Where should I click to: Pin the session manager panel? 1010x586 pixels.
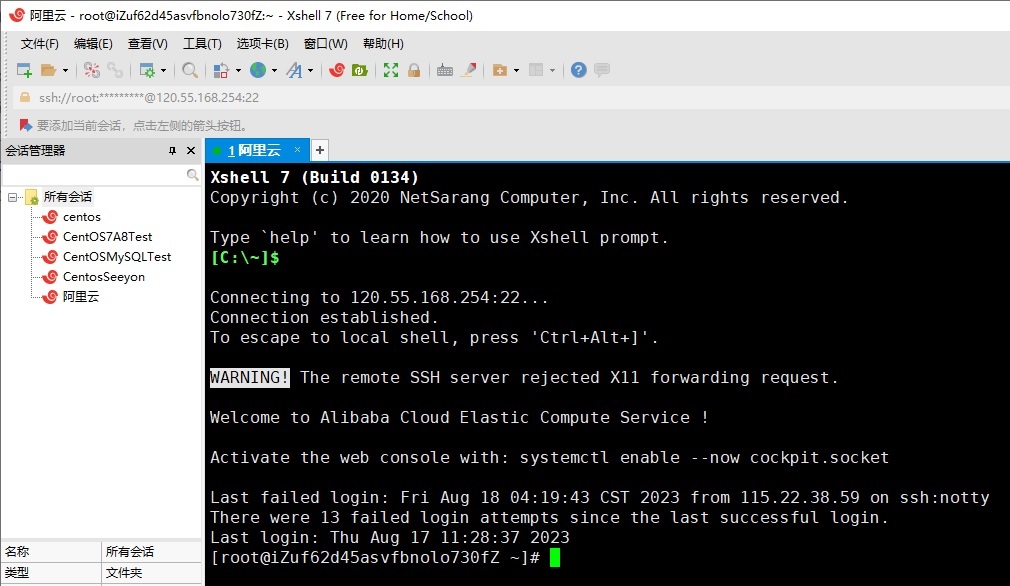point(172,151)
